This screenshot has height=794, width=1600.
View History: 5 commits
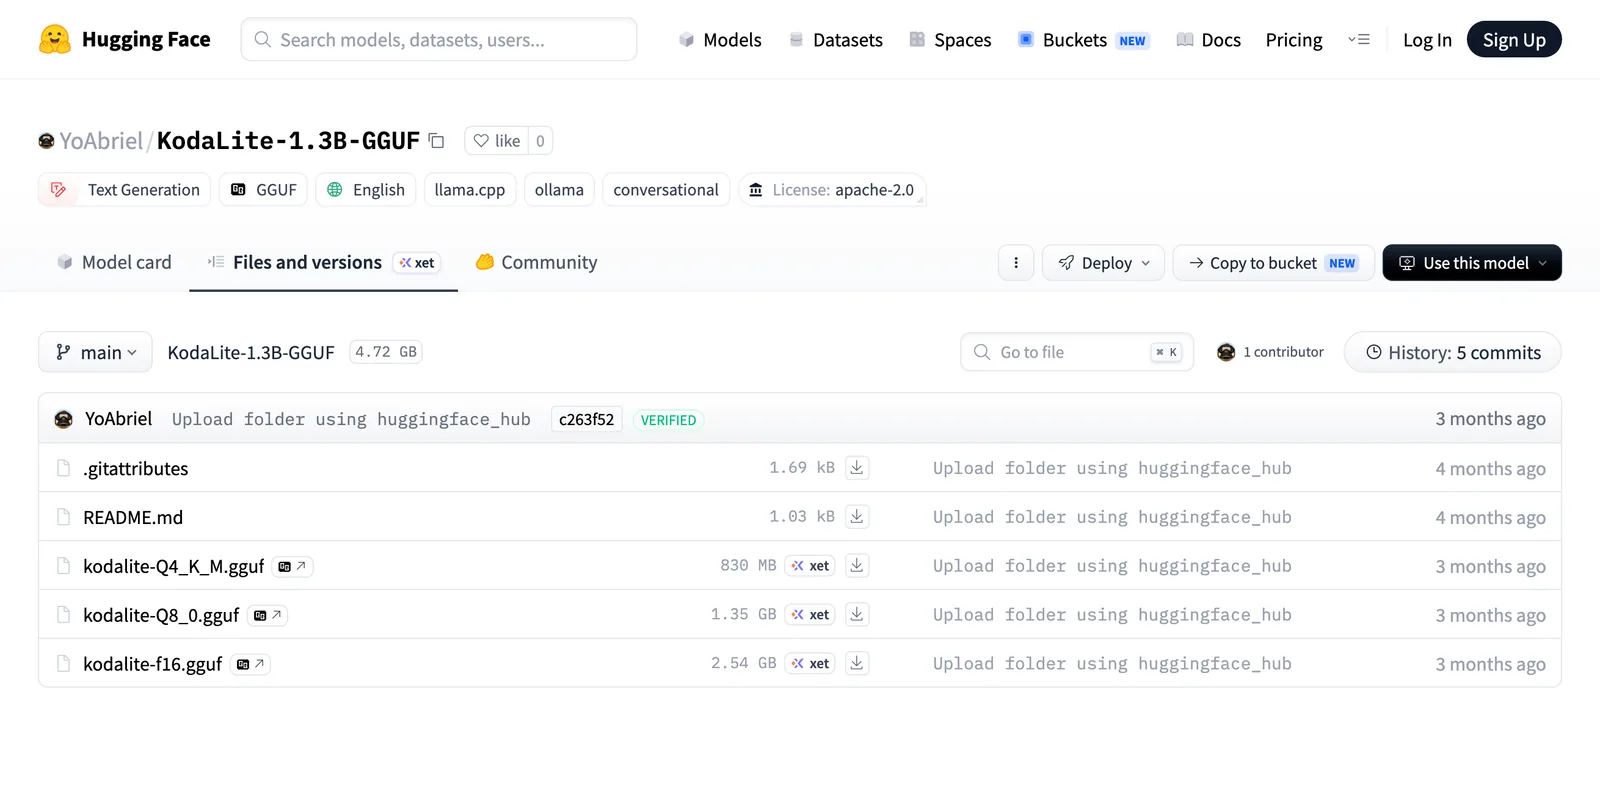1453,352
